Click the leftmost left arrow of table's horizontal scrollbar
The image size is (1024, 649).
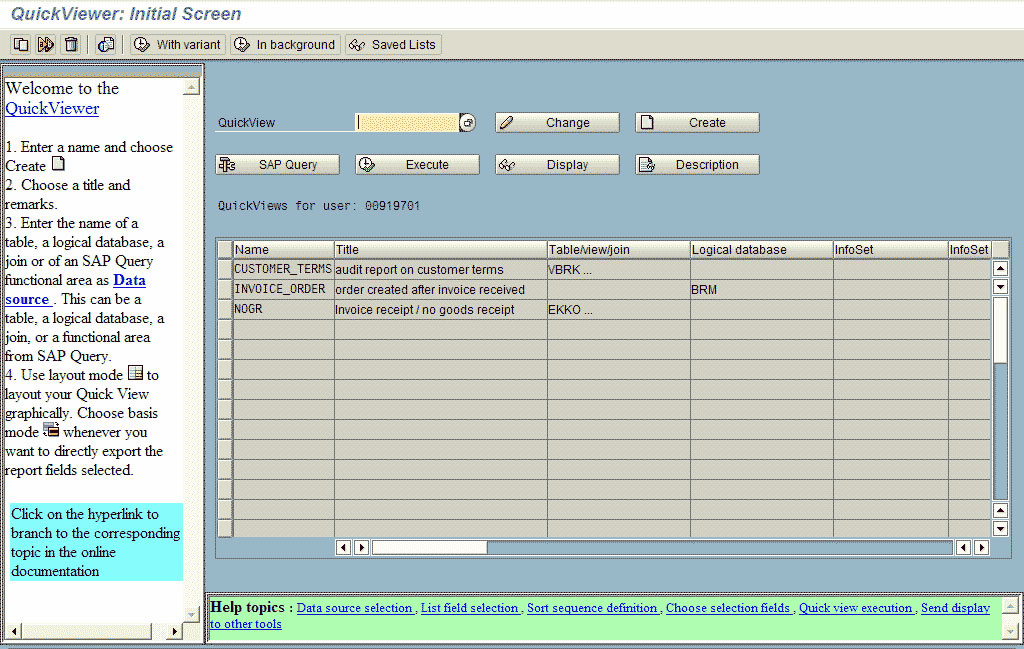pos(343,547)
